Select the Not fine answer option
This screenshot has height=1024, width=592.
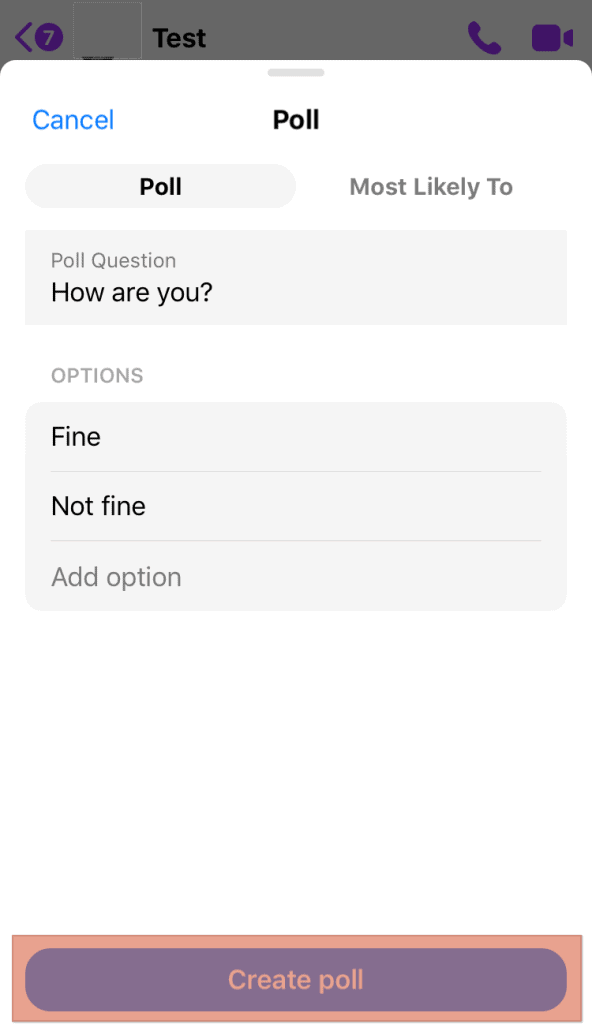(x=295, y=506)
